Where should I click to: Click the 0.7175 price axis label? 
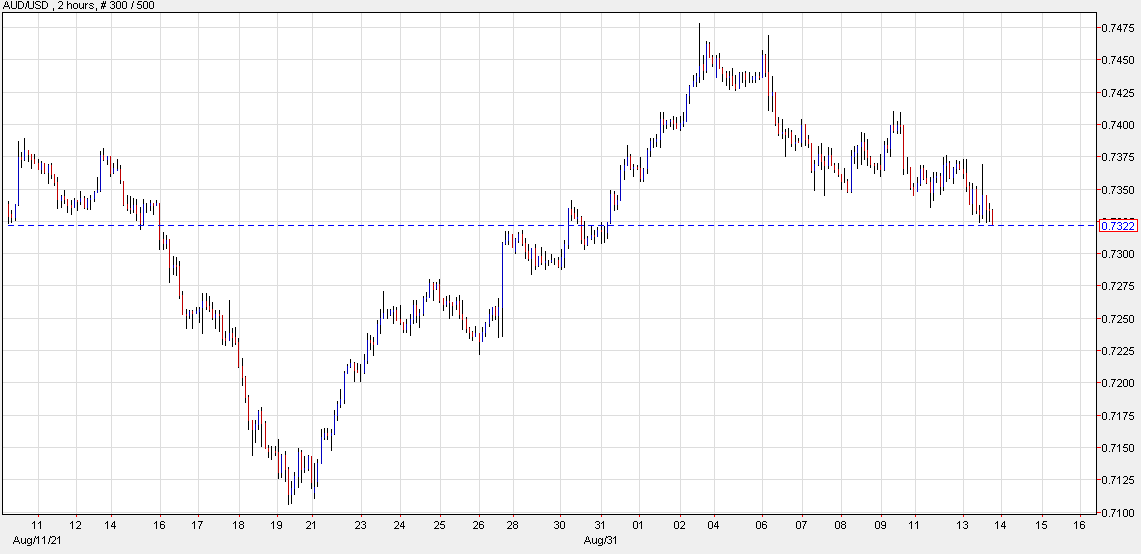(1118, 416)
